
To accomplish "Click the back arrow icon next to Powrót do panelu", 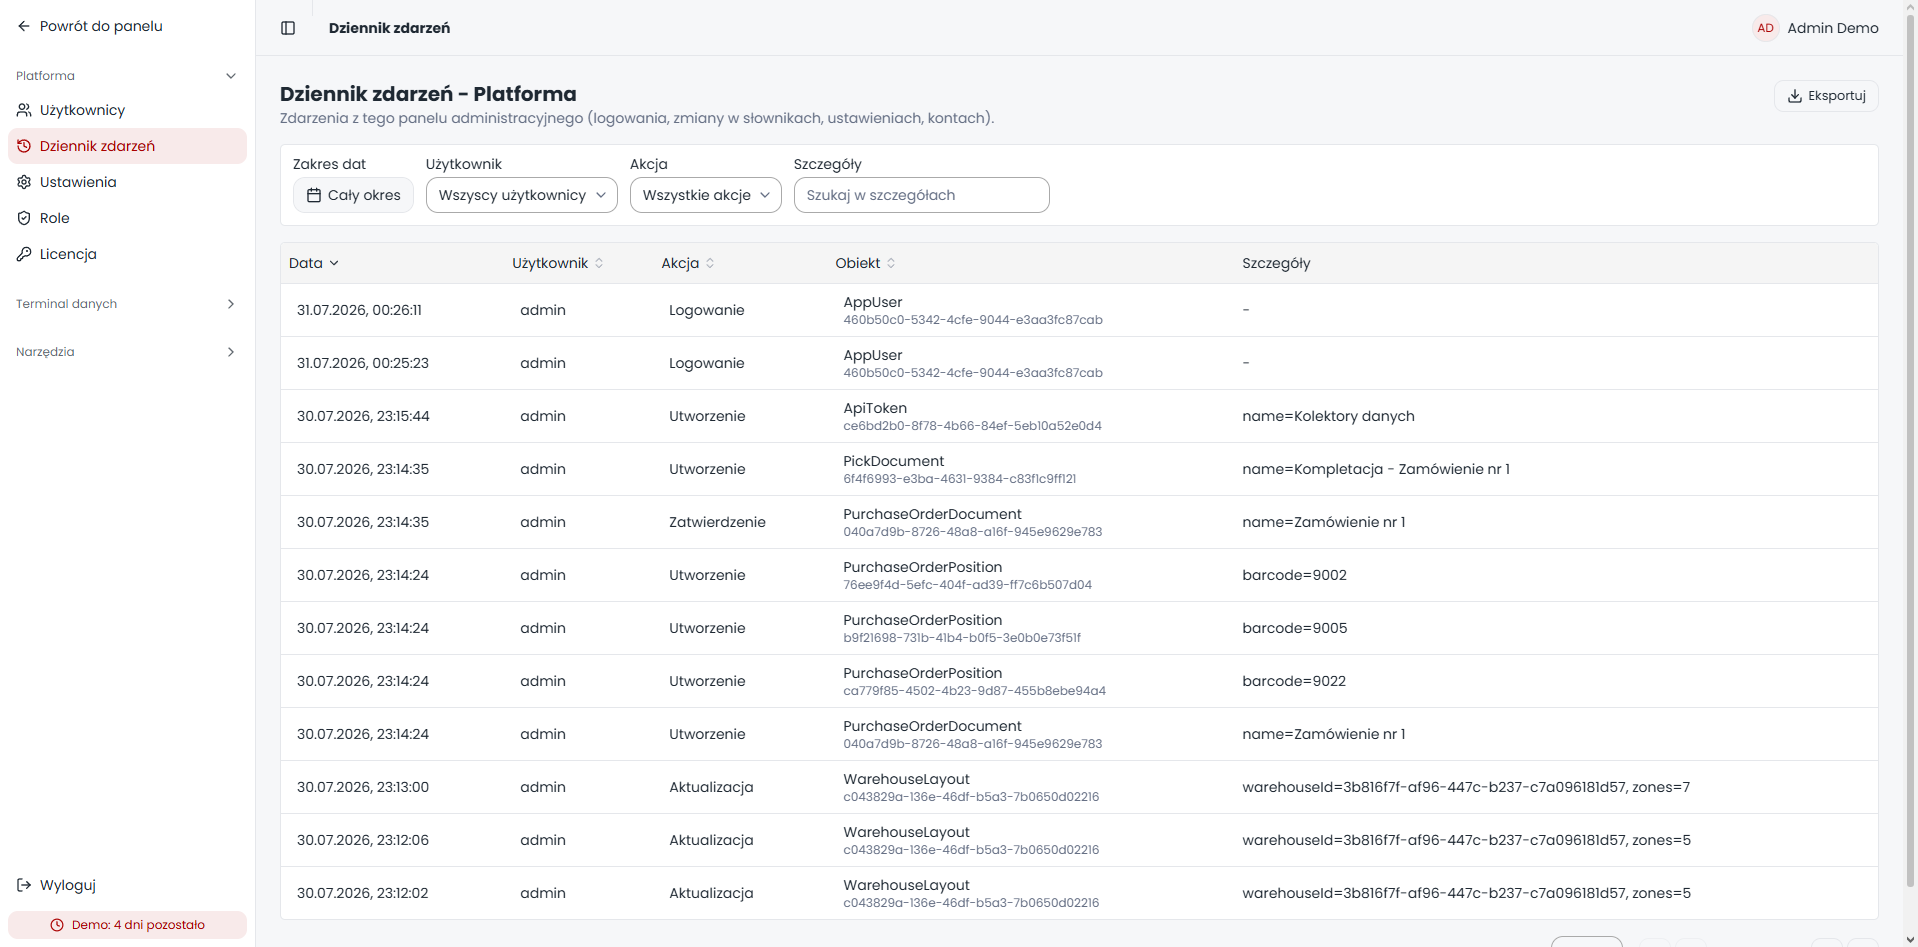I will point(24,26).
